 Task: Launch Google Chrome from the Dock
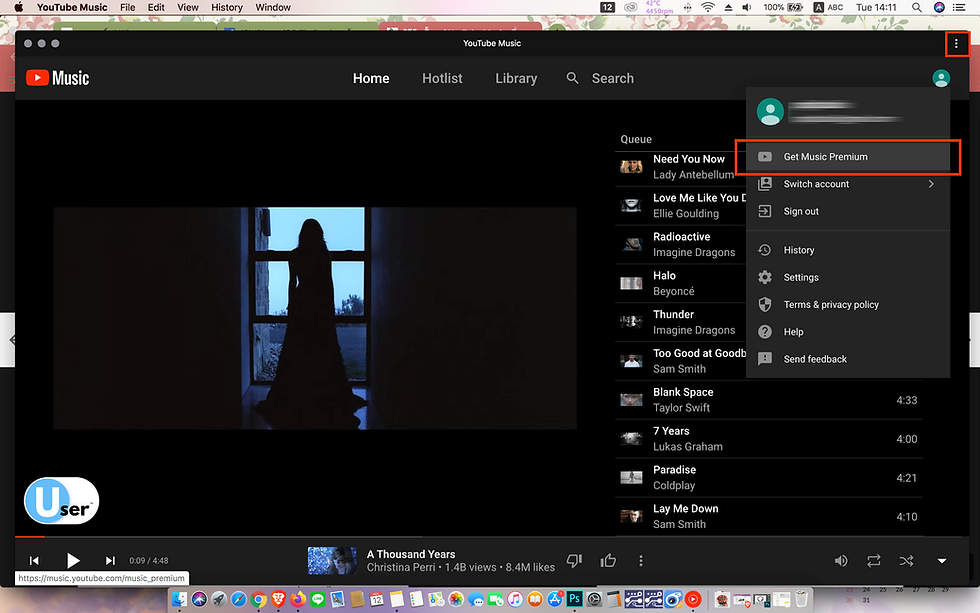click(x=258, y=600)
